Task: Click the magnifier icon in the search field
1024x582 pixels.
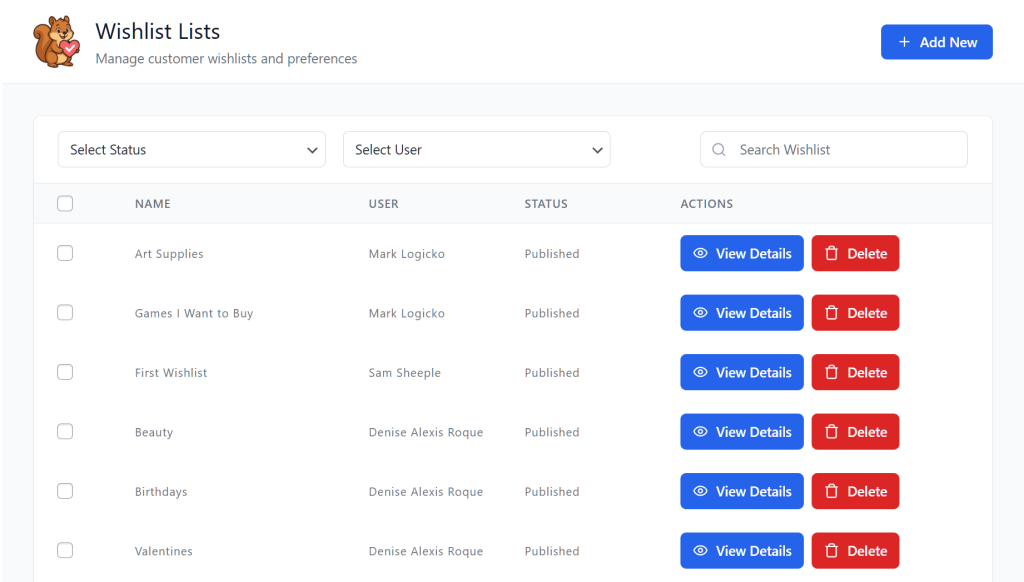Action: (718, 149)
